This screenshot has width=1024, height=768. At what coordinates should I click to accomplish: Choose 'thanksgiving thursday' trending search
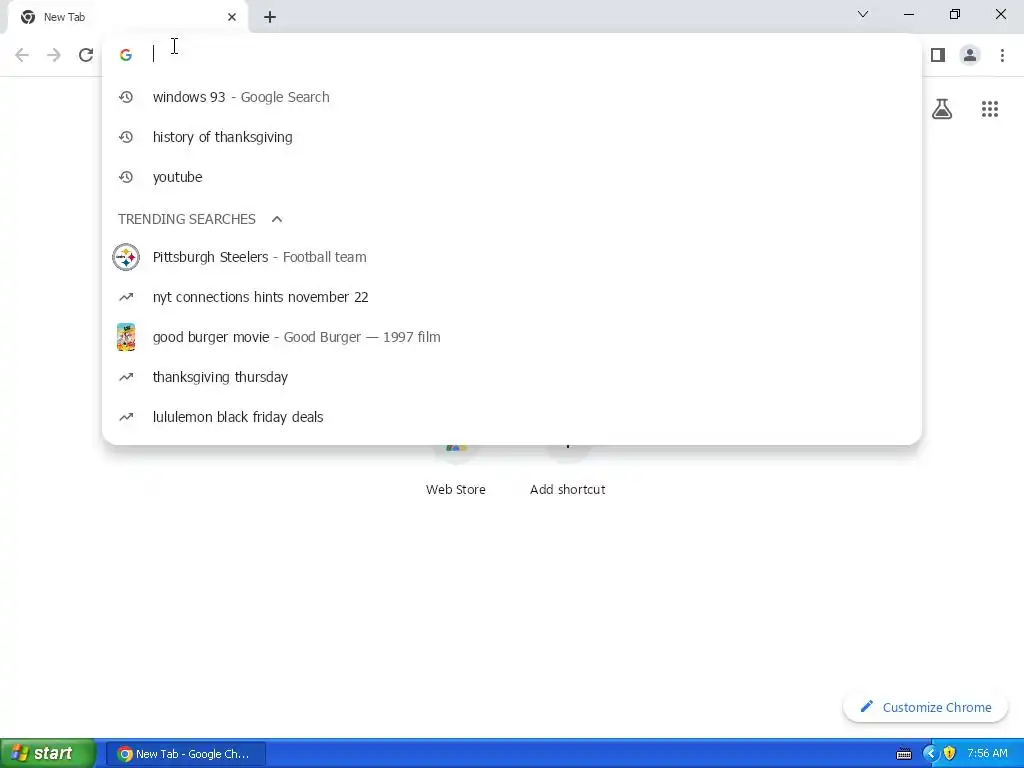pos(512,377)
